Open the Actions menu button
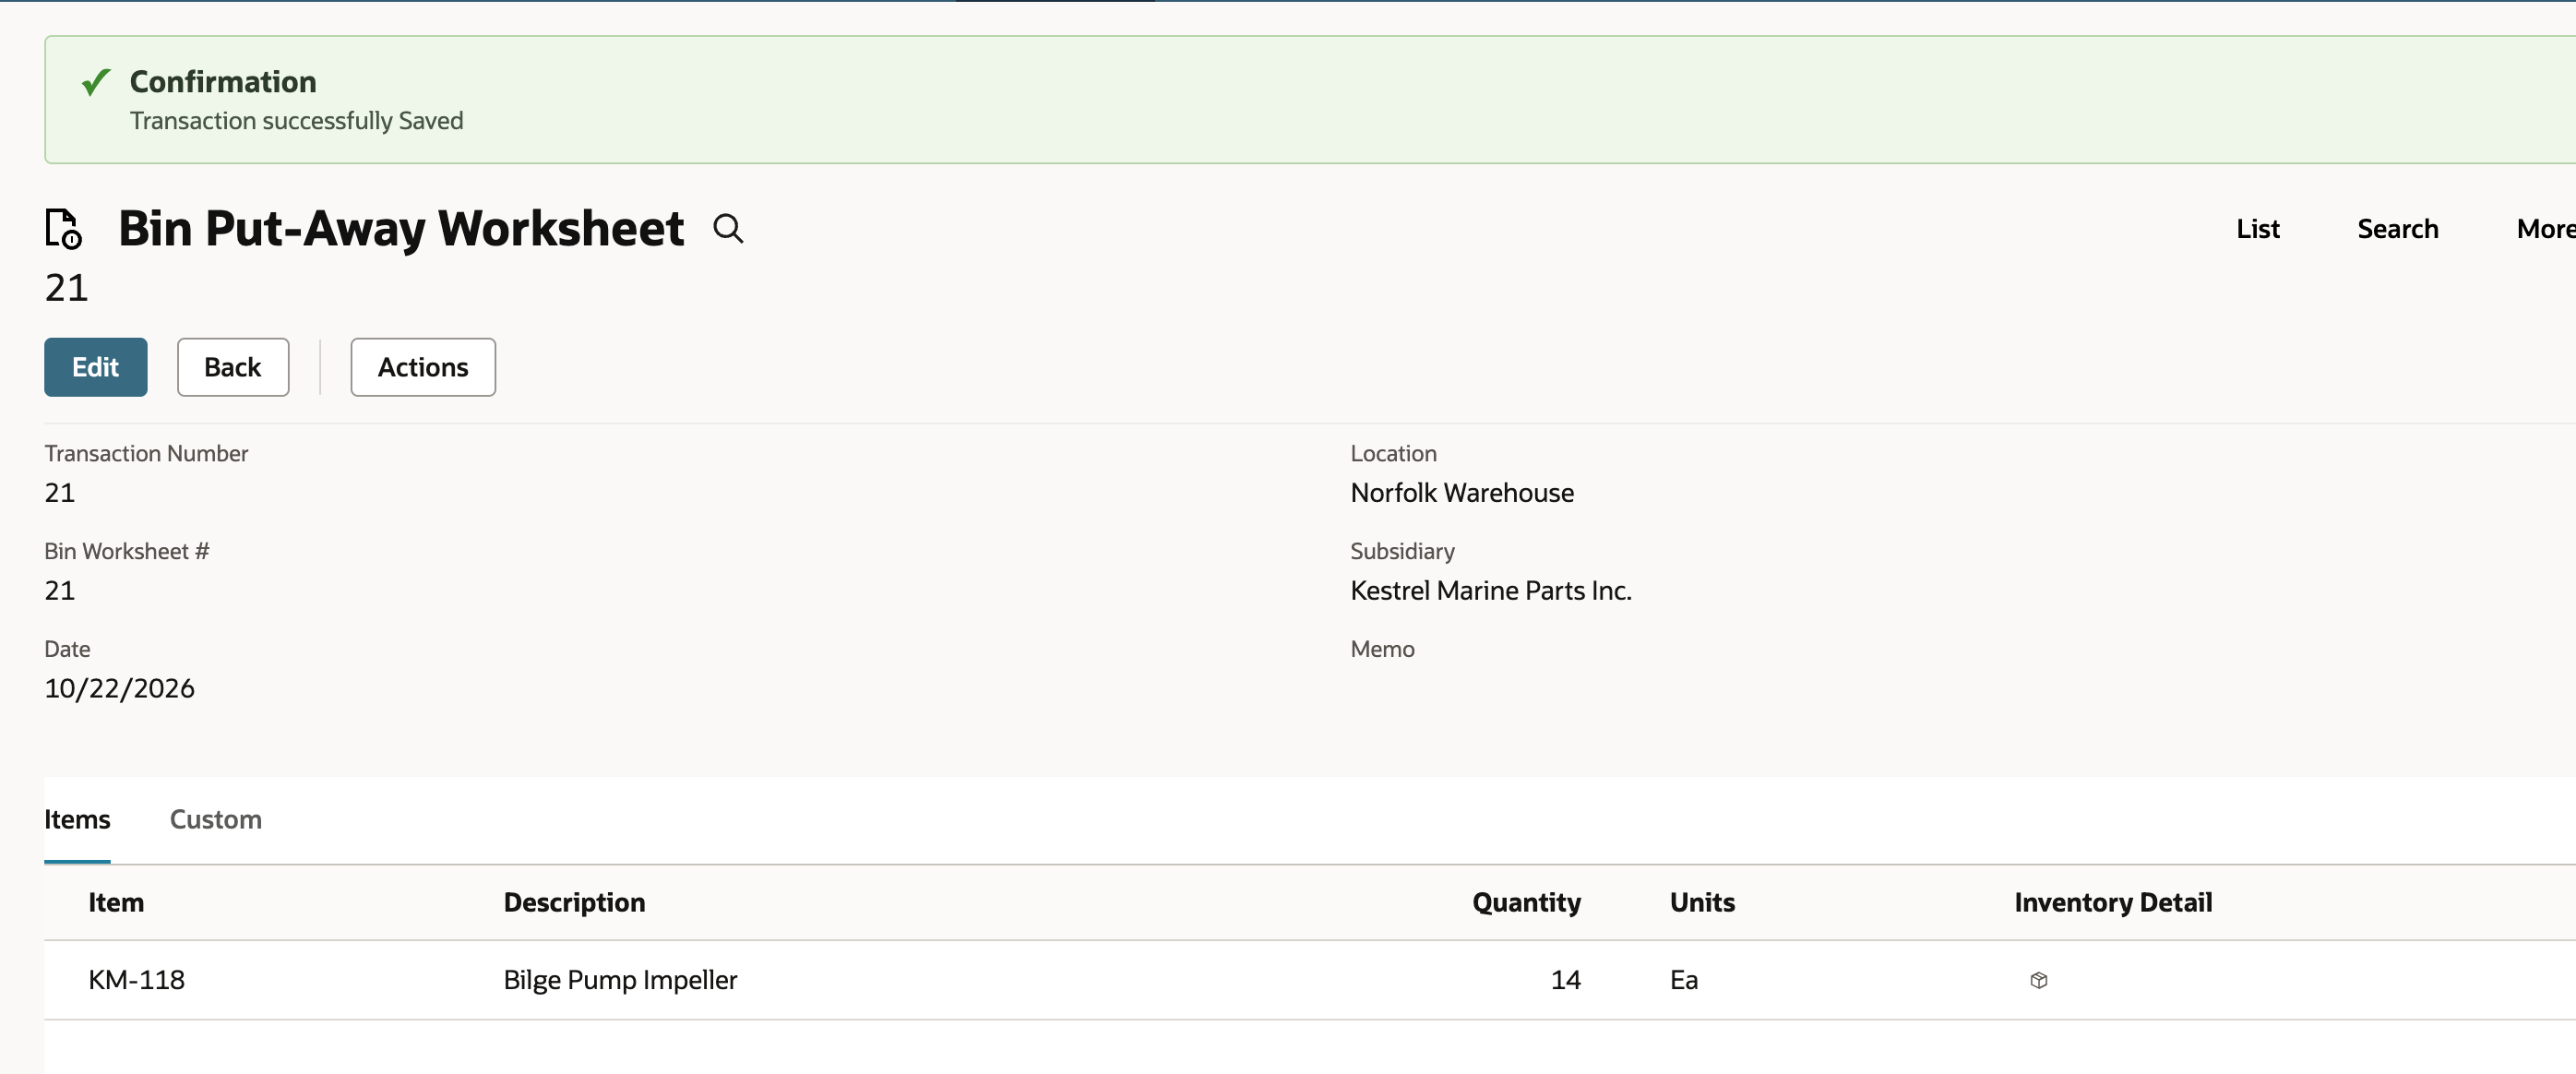This screenshot has width=2576, height=1074. tap(423, 367)
